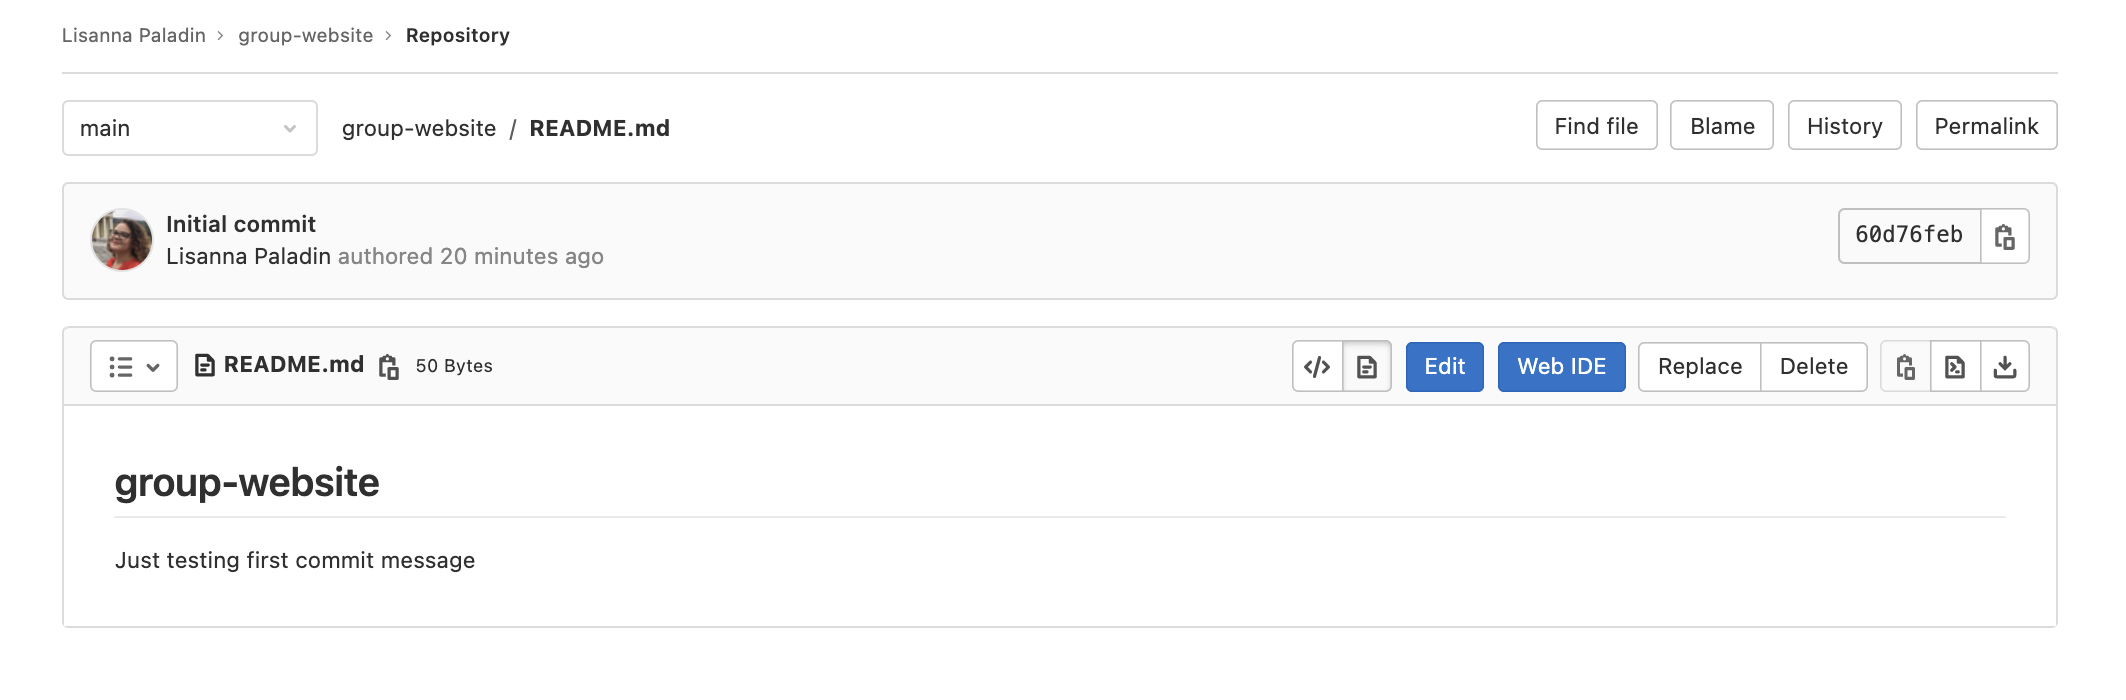View the file History
2126x700 pixels.
point(1844,126)
